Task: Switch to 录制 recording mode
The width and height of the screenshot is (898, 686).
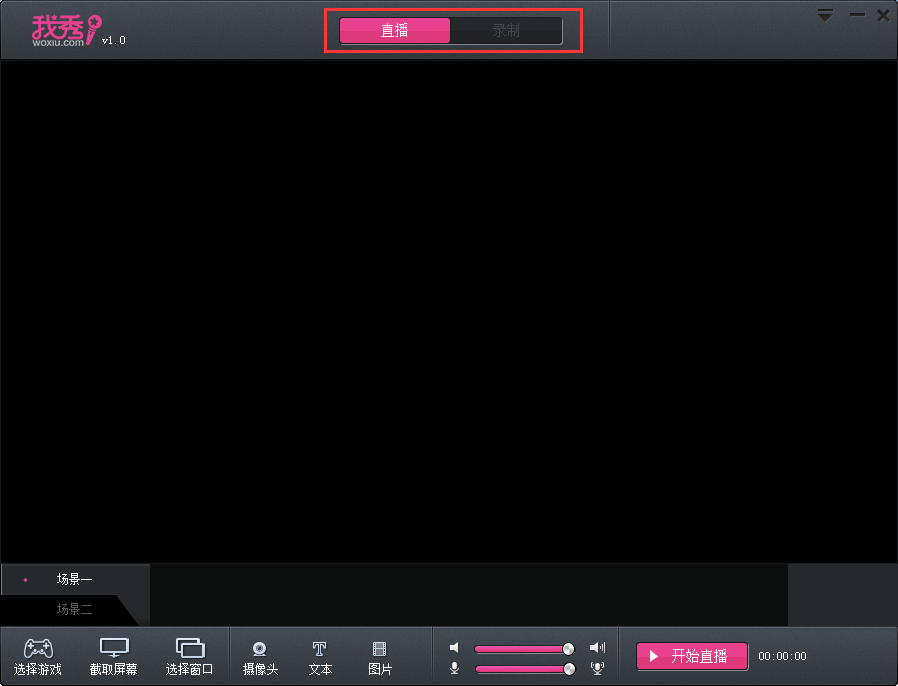Action: click(x=506, y=31)
